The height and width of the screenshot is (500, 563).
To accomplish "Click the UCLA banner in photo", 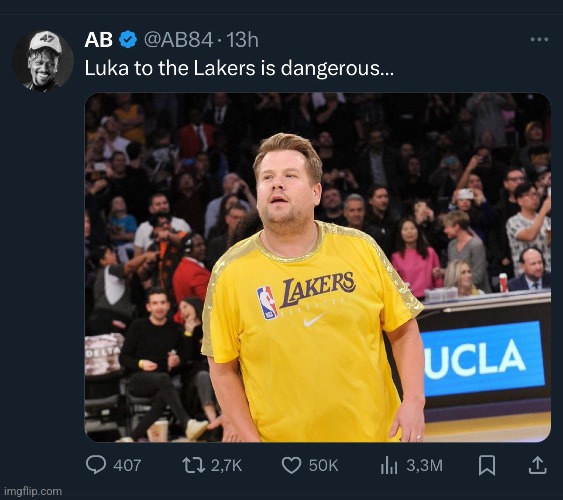I will click(x=482, y=359).
